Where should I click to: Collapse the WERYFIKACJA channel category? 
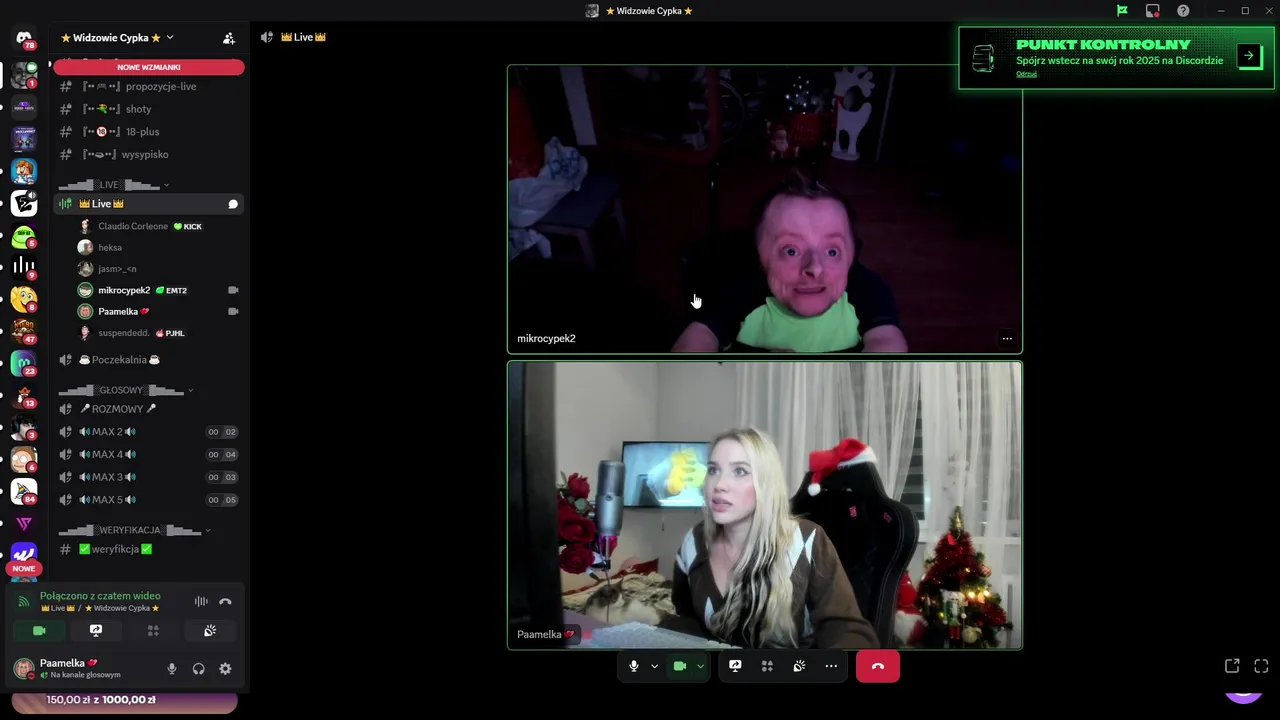[x=135, y=530]
